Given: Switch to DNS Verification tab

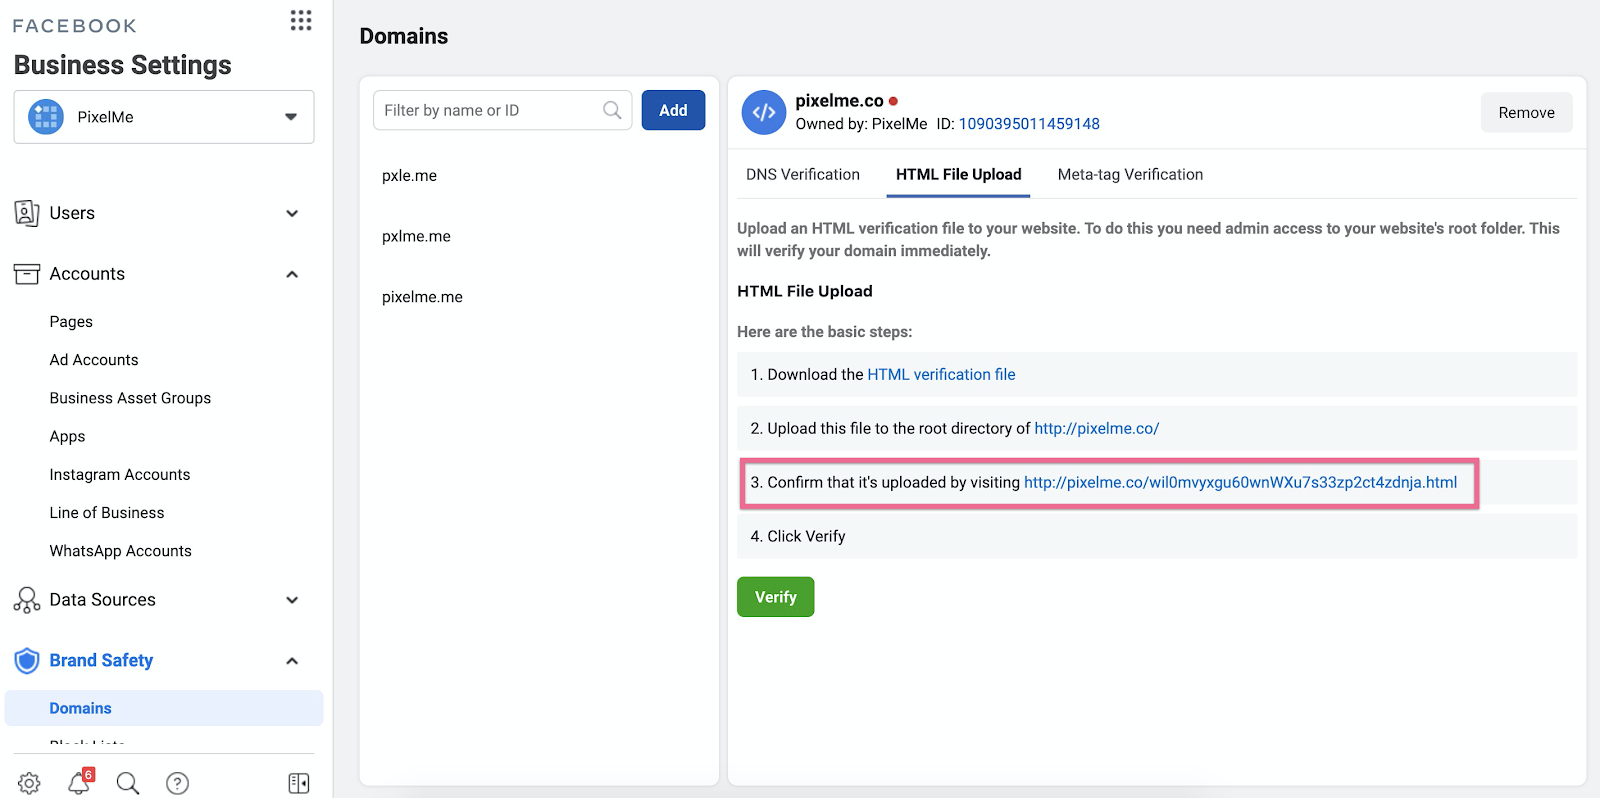Looking at the screenshot, I should [802, 174].
